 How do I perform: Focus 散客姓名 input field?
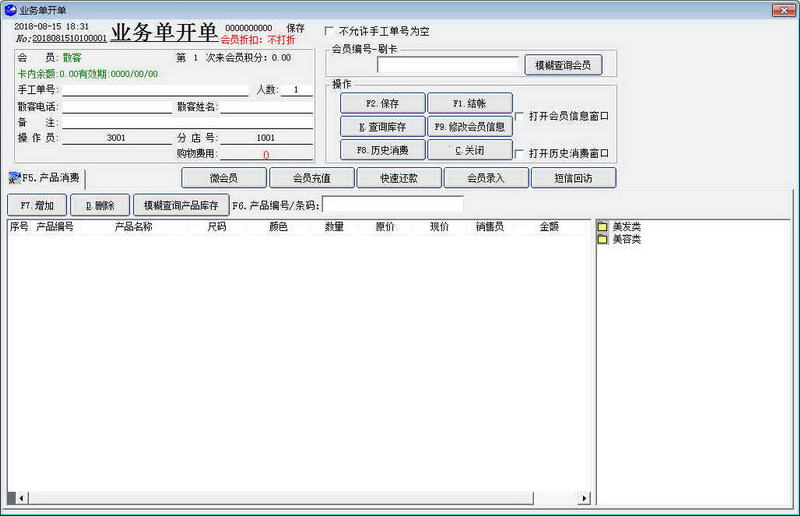(x=266, y=107)
